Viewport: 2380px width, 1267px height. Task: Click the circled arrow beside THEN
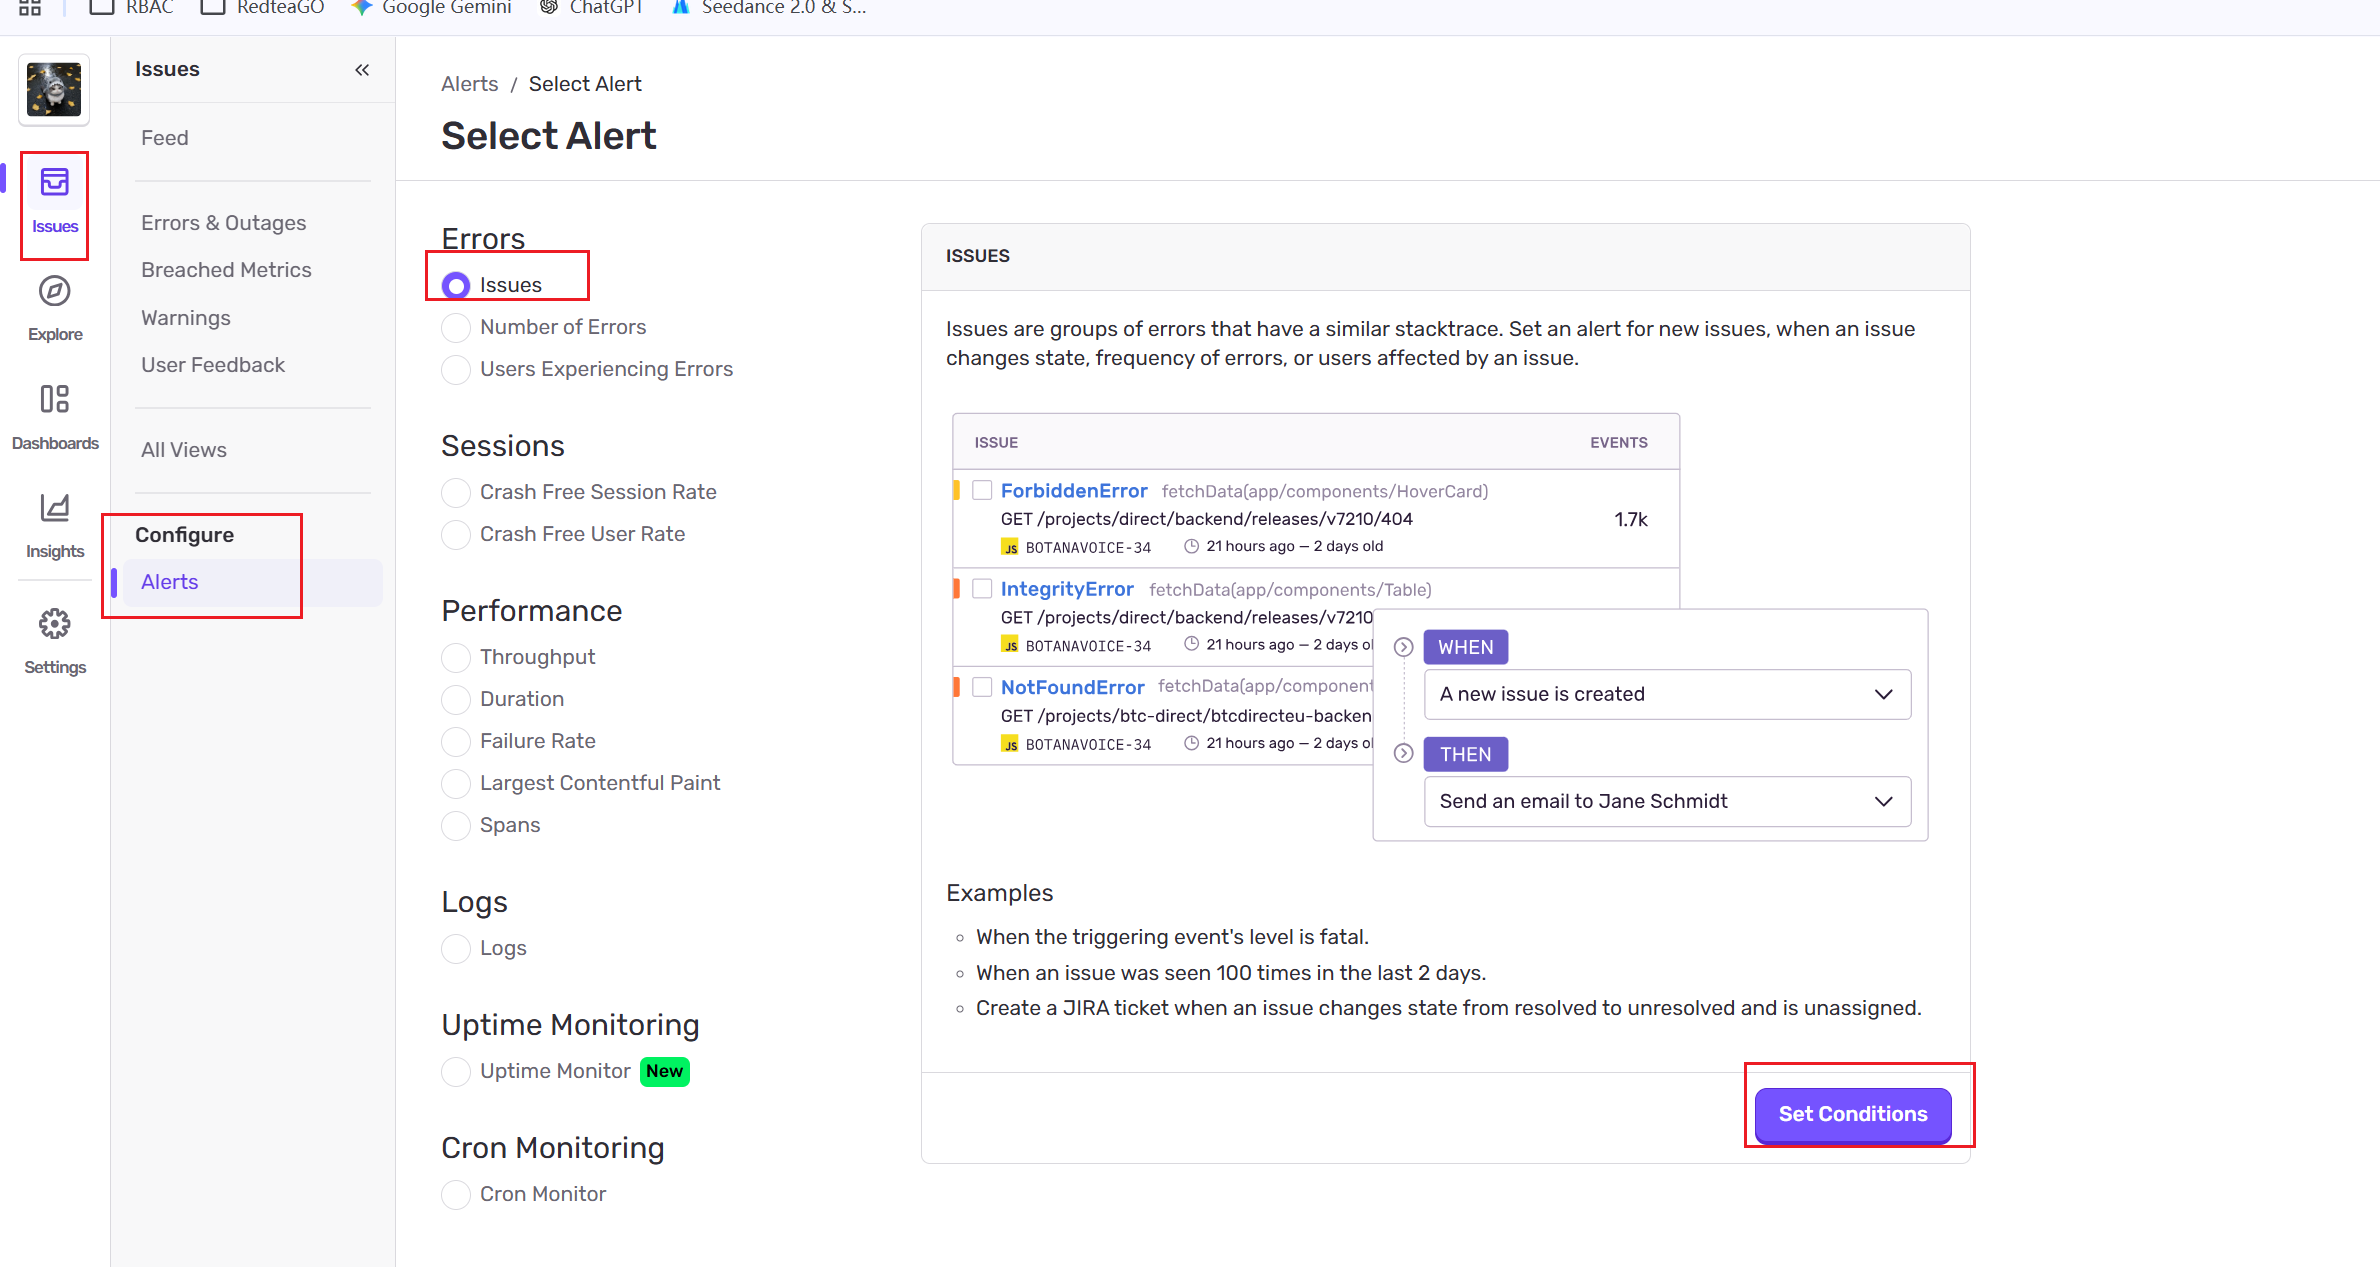pos(1403,754)
